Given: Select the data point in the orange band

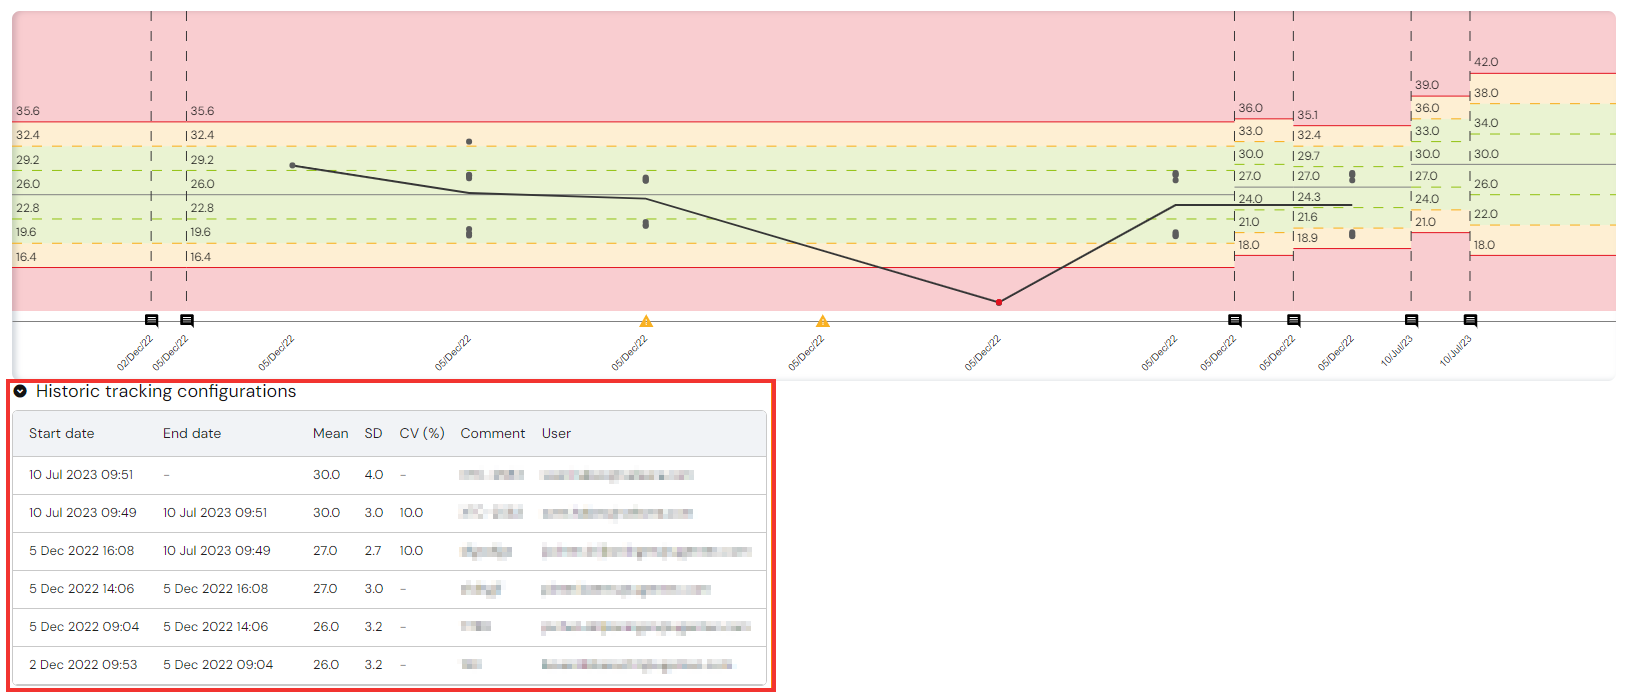Looking at the screenshot, I should pyautogui.click(x=469, y=142).
